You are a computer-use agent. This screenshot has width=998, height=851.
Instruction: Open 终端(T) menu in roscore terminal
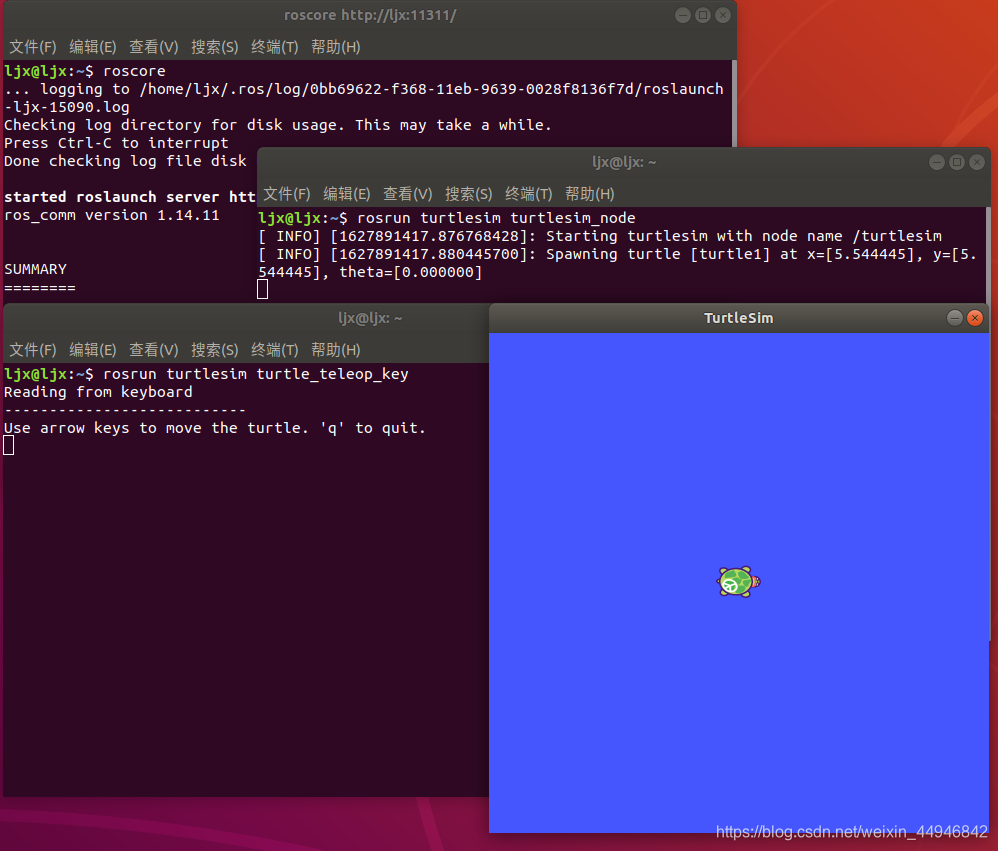pyautogui.click(x=274, y=47)
